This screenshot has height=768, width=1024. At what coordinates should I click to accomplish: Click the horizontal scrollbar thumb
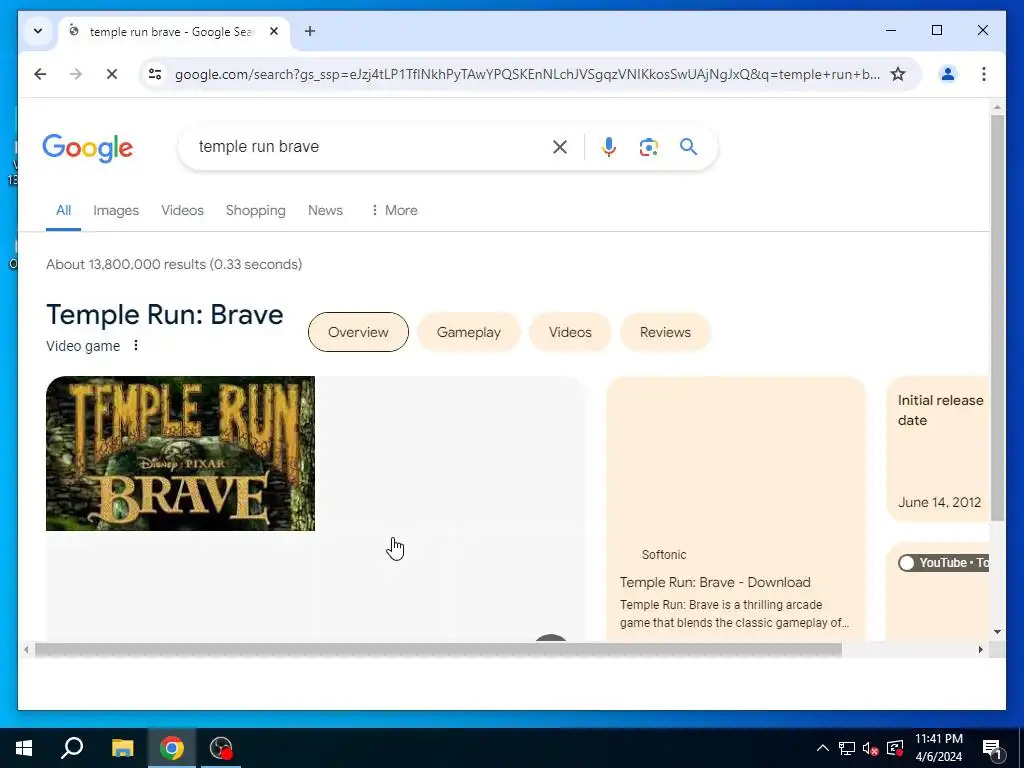(438, 650)
